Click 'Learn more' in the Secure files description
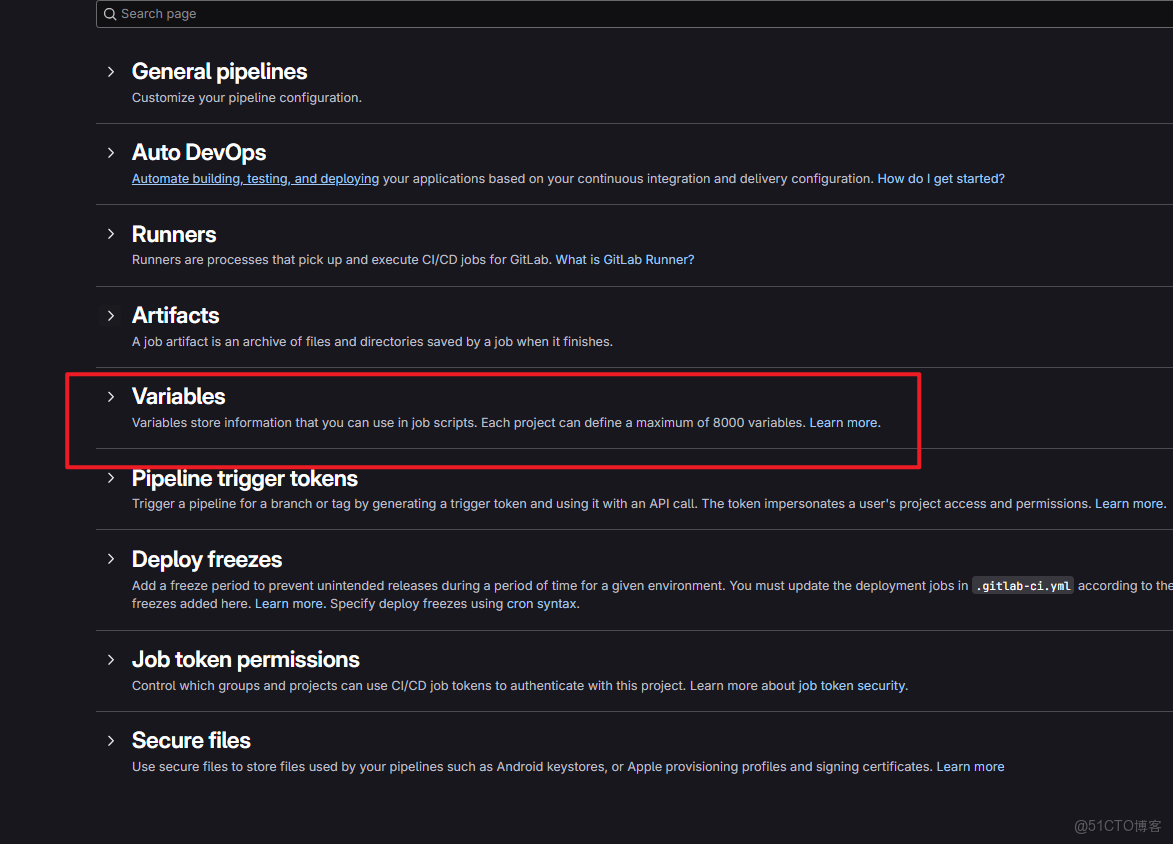1173x844 pixels. point(970,766)
